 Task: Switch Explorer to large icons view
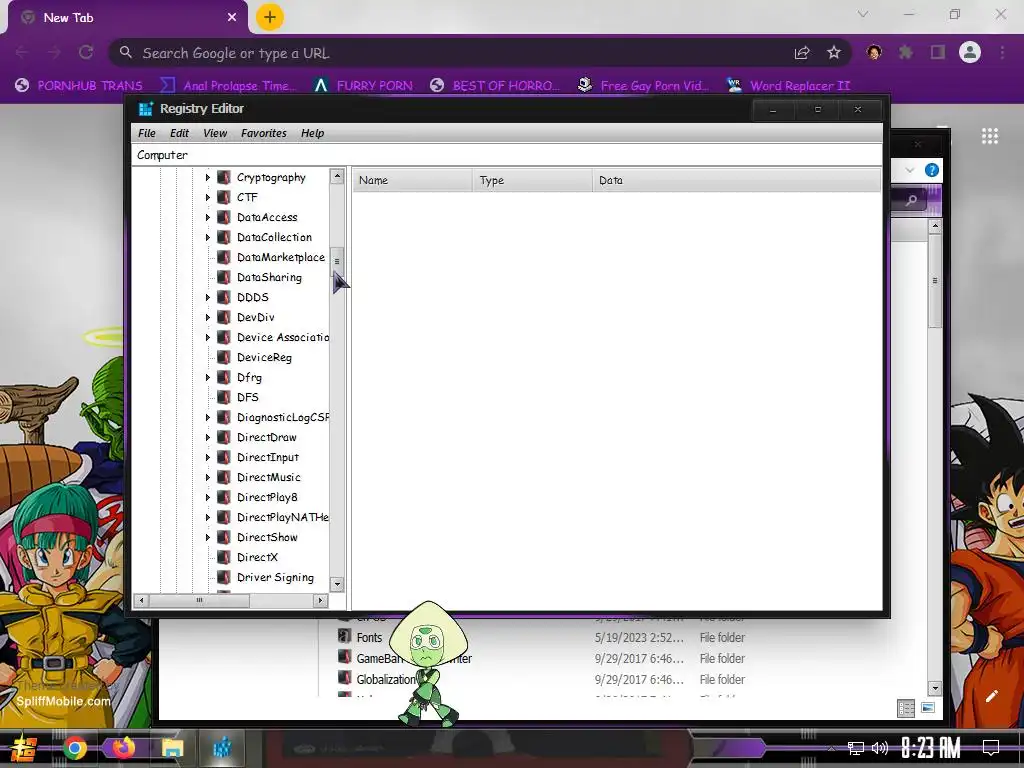click(x=928, y=708)
